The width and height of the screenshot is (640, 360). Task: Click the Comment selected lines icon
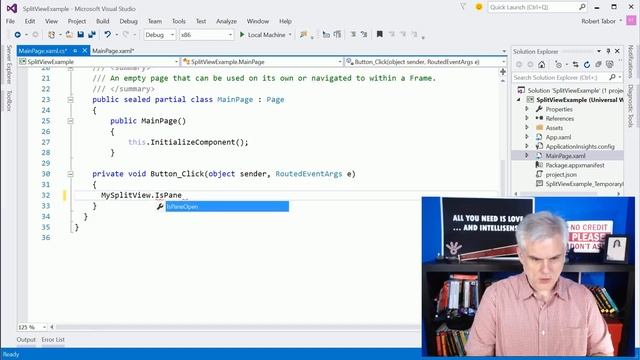pos(353,35)
